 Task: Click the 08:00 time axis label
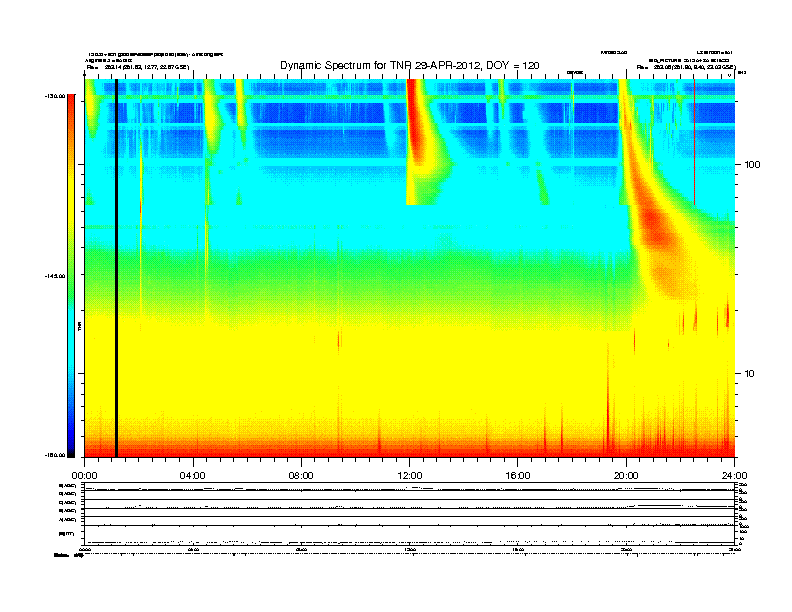point(301,476)
